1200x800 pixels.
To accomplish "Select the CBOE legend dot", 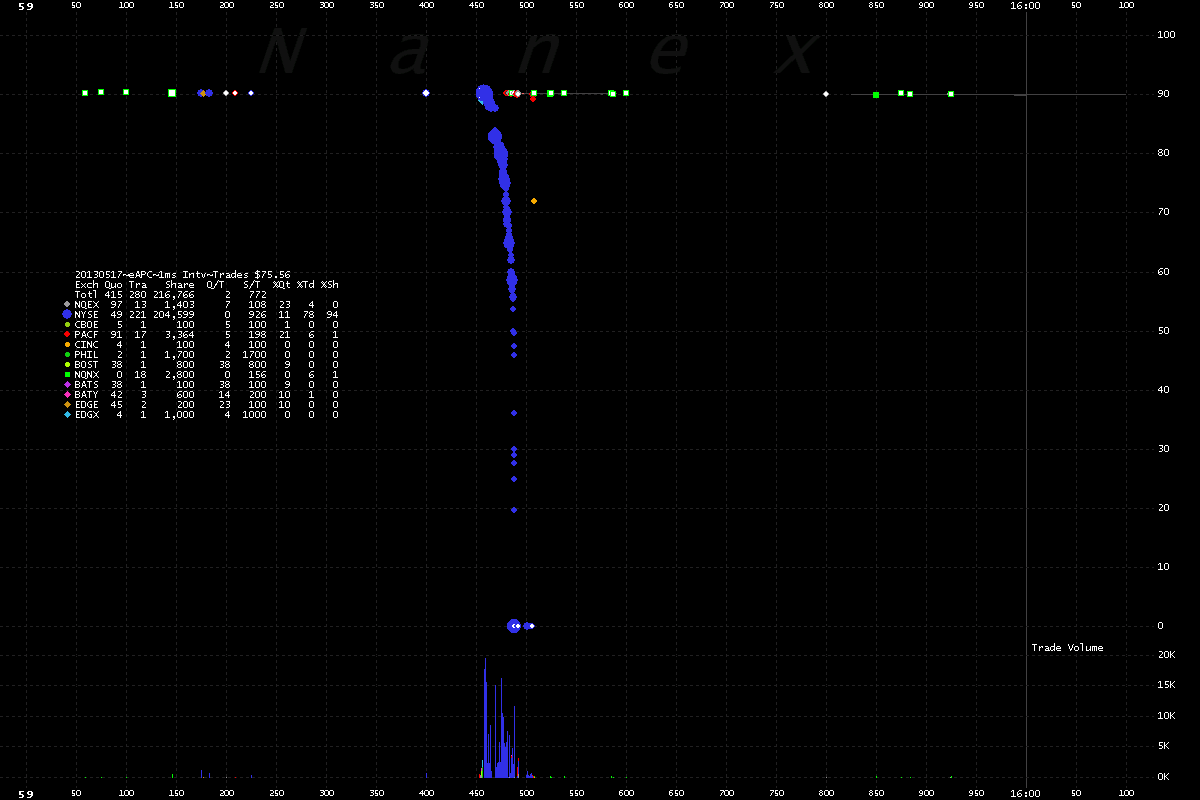I will 66,324.
